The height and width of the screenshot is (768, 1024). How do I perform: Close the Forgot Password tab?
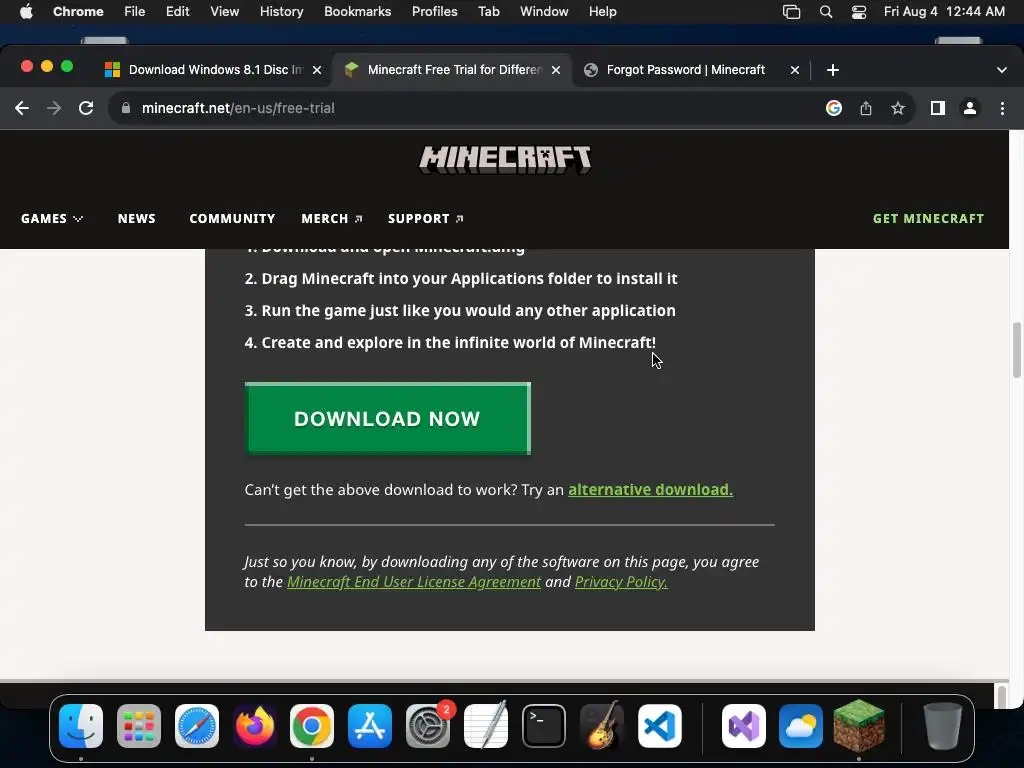click(x=795, y=70)
